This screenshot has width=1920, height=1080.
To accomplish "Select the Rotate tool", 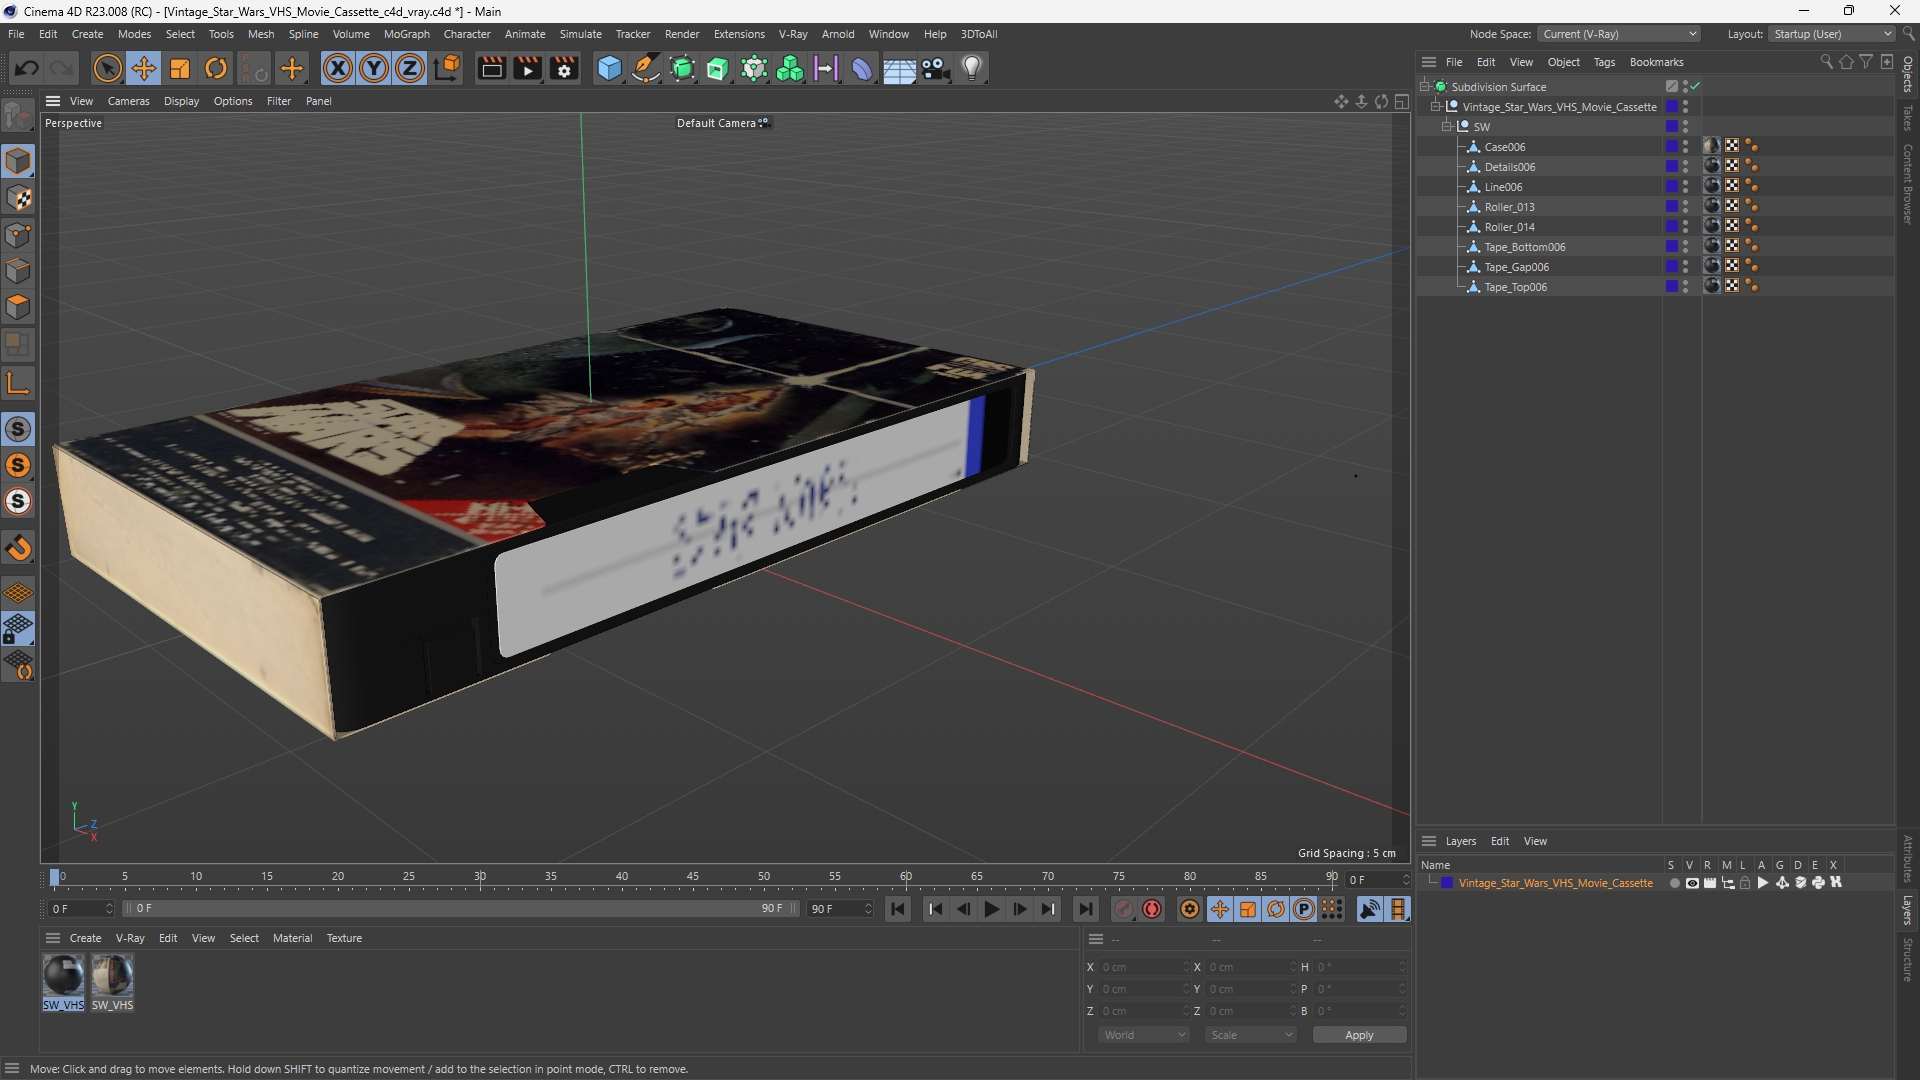I will (x=216, y=68).
